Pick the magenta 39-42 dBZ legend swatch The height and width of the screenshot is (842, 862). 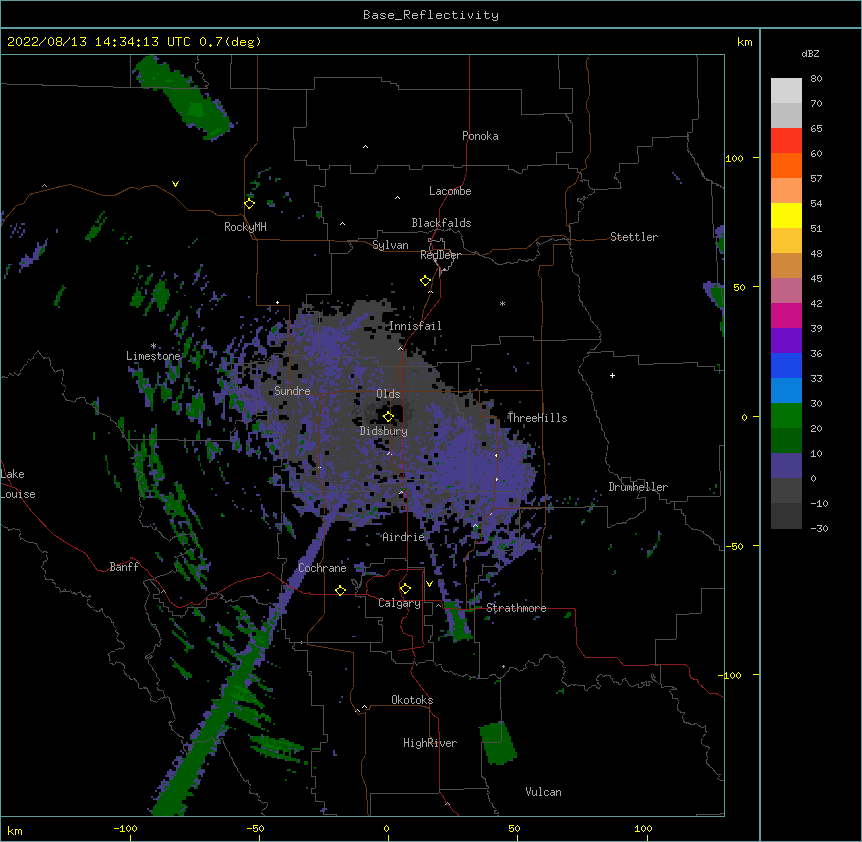[786, 315]
